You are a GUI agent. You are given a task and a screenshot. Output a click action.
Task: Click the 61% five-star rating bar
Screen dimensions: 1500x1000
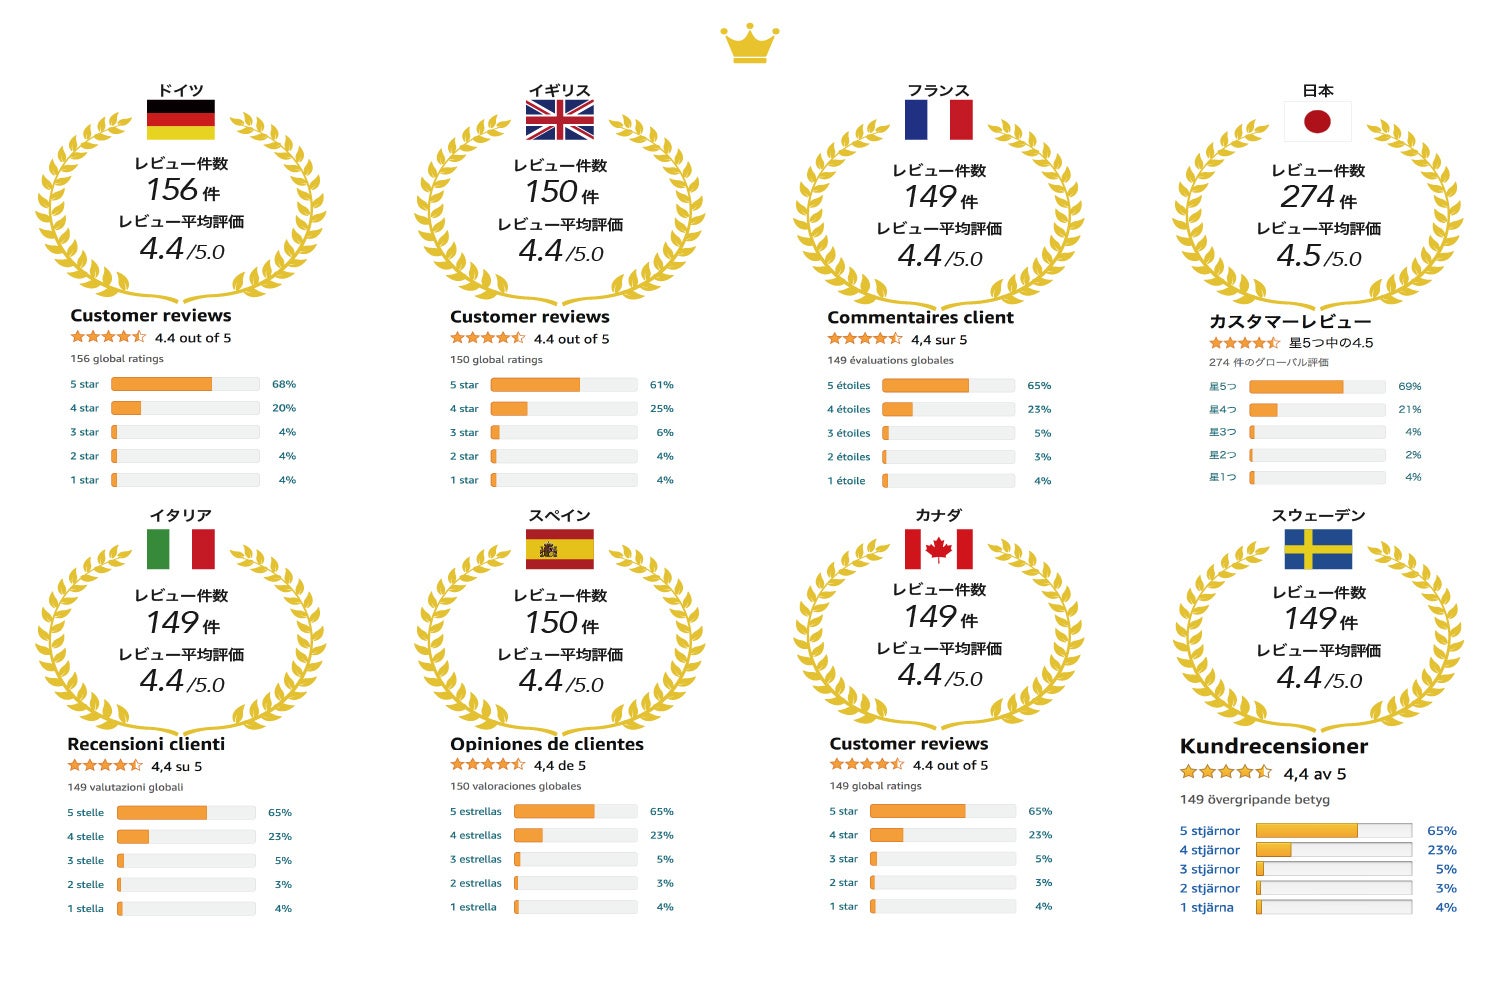click(x=564, y=385)
